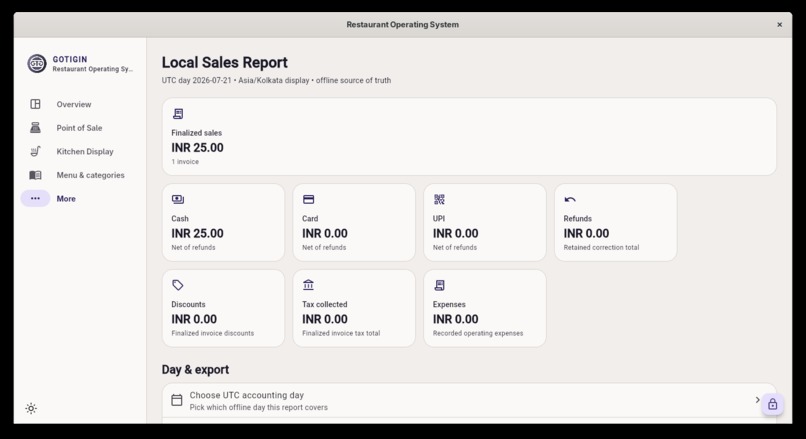Click the Point of Sale register icon

click(35, 128)
